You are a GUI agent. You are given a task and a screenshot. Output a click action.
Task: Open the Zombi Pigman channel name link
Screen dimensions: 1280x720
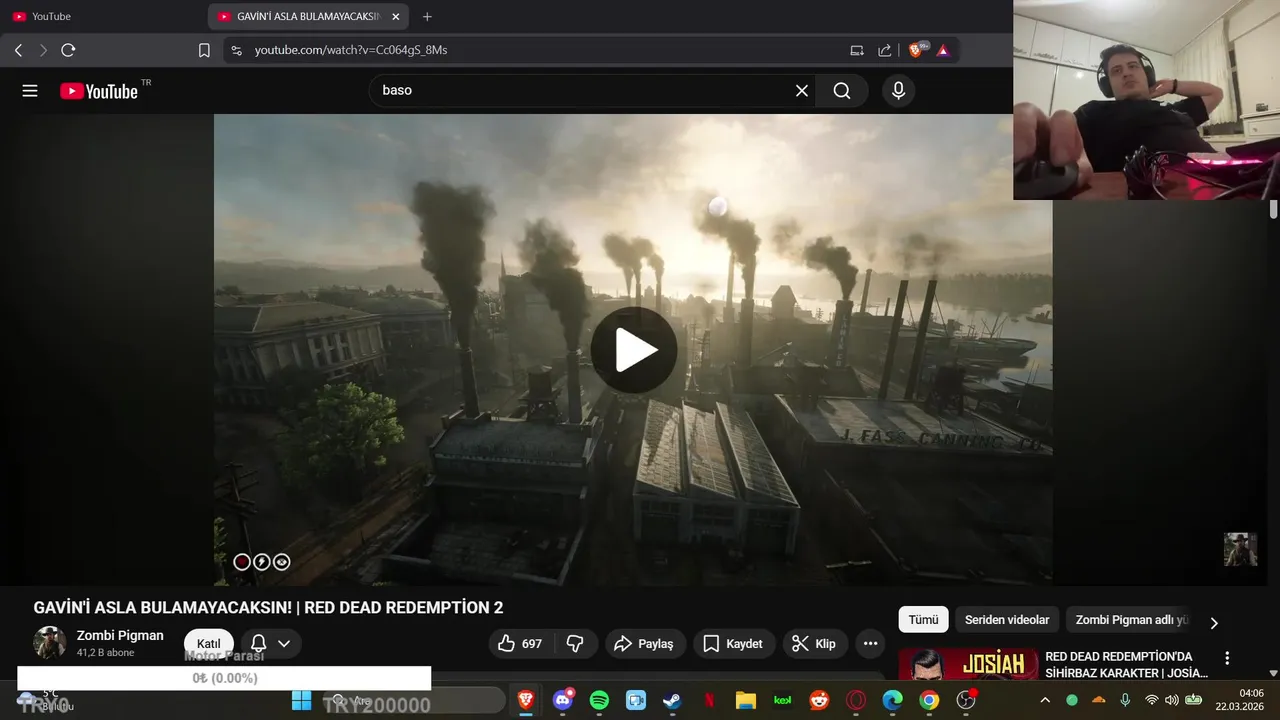(120, 635)
